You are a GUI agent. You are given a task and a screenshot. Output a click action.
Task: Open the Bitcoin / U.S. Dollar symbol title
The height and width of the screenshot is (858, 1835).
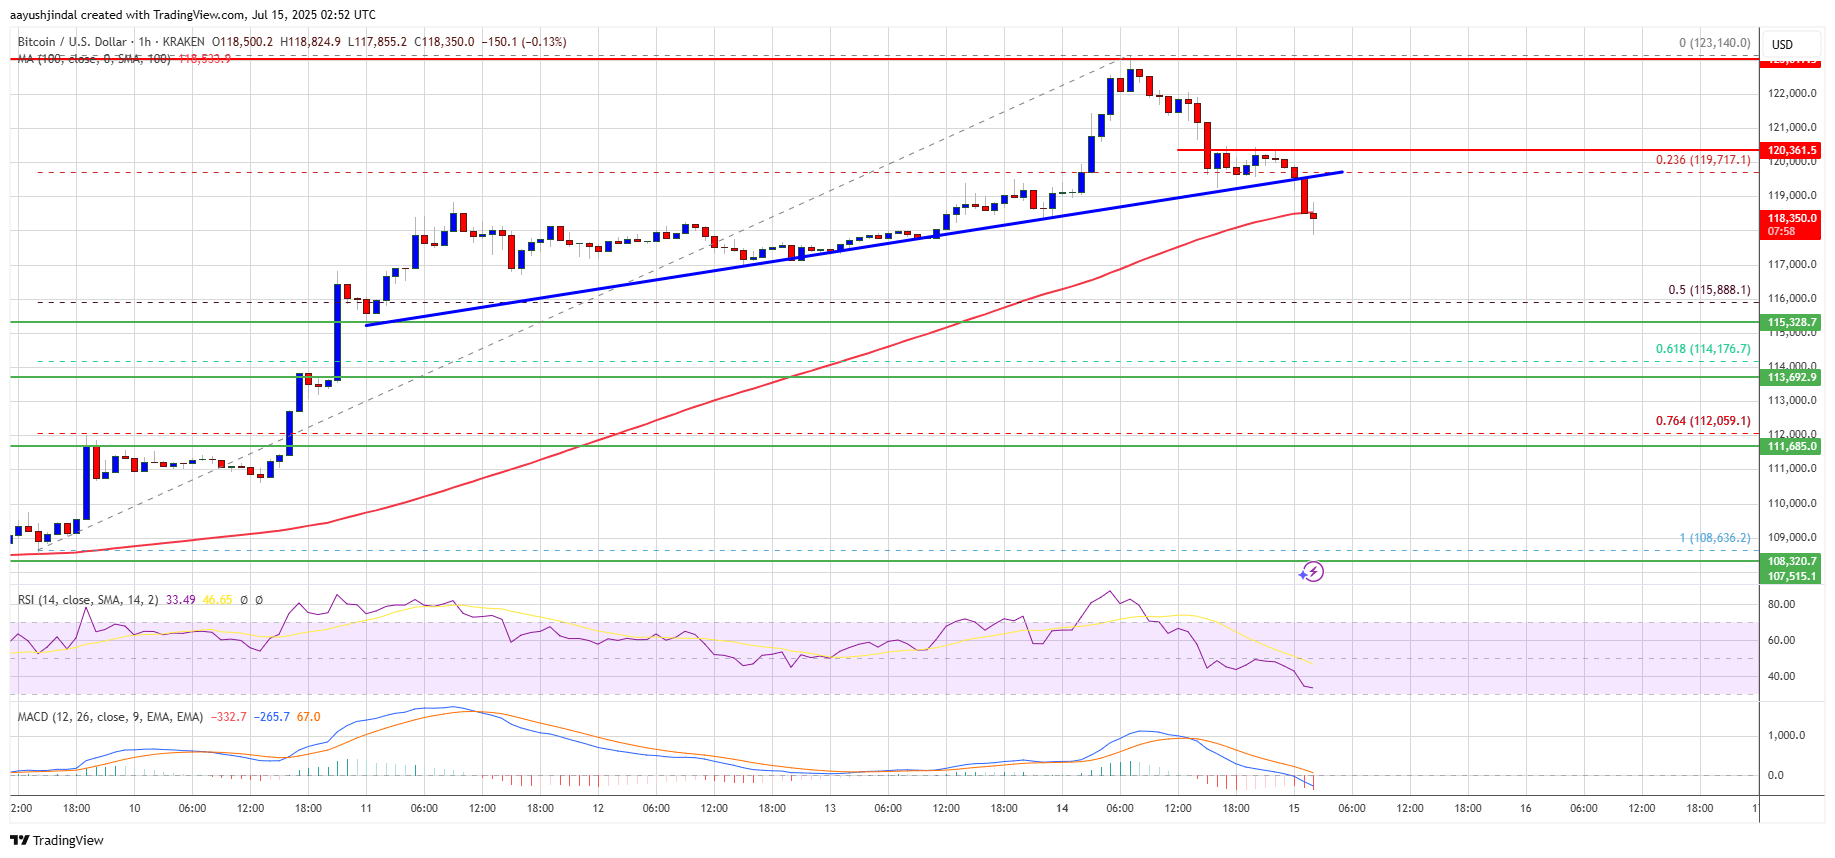(72, 42)
